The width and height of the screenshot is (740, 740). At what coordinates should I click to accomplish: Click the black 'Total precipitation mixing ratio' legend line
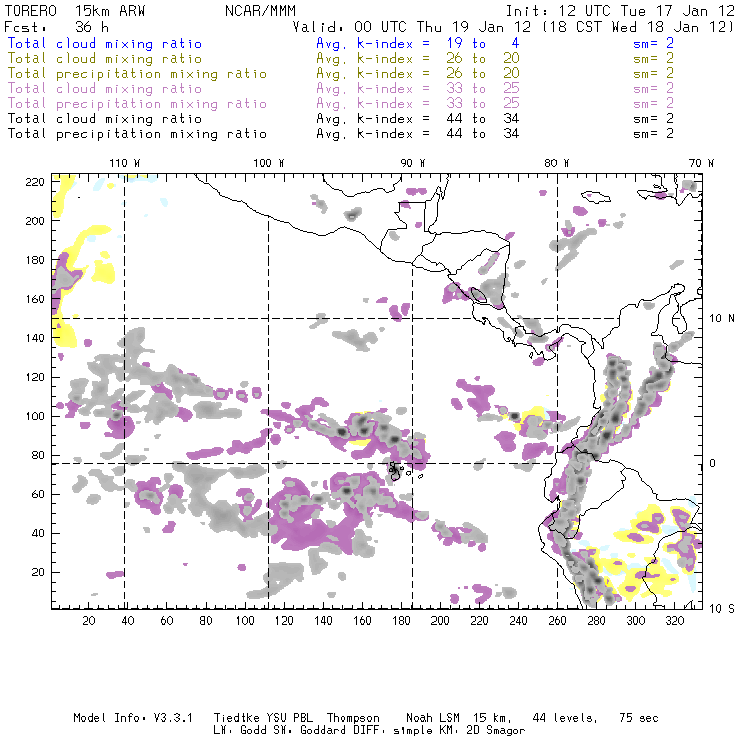(x=137, y=134)
